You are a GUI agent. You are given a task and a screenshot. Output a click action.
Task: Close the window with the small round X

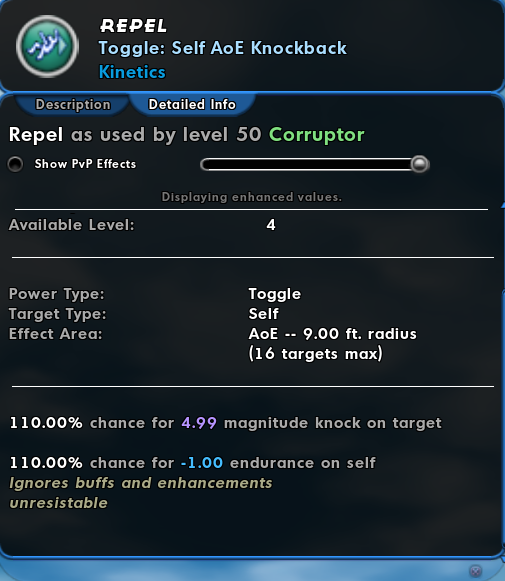(x=475, y=571)
